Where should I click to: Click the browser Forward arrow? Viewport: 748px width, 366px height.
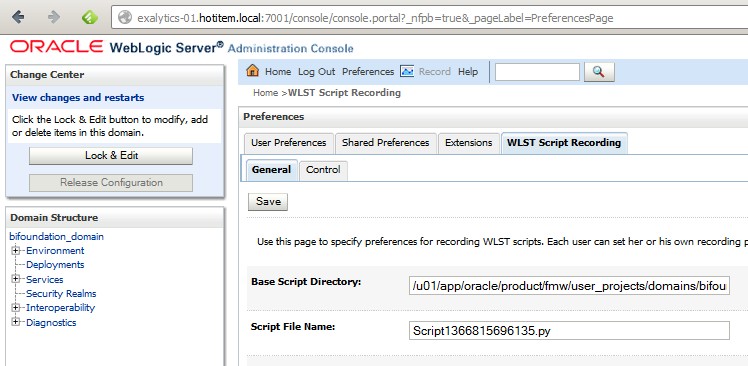[54, 18]
